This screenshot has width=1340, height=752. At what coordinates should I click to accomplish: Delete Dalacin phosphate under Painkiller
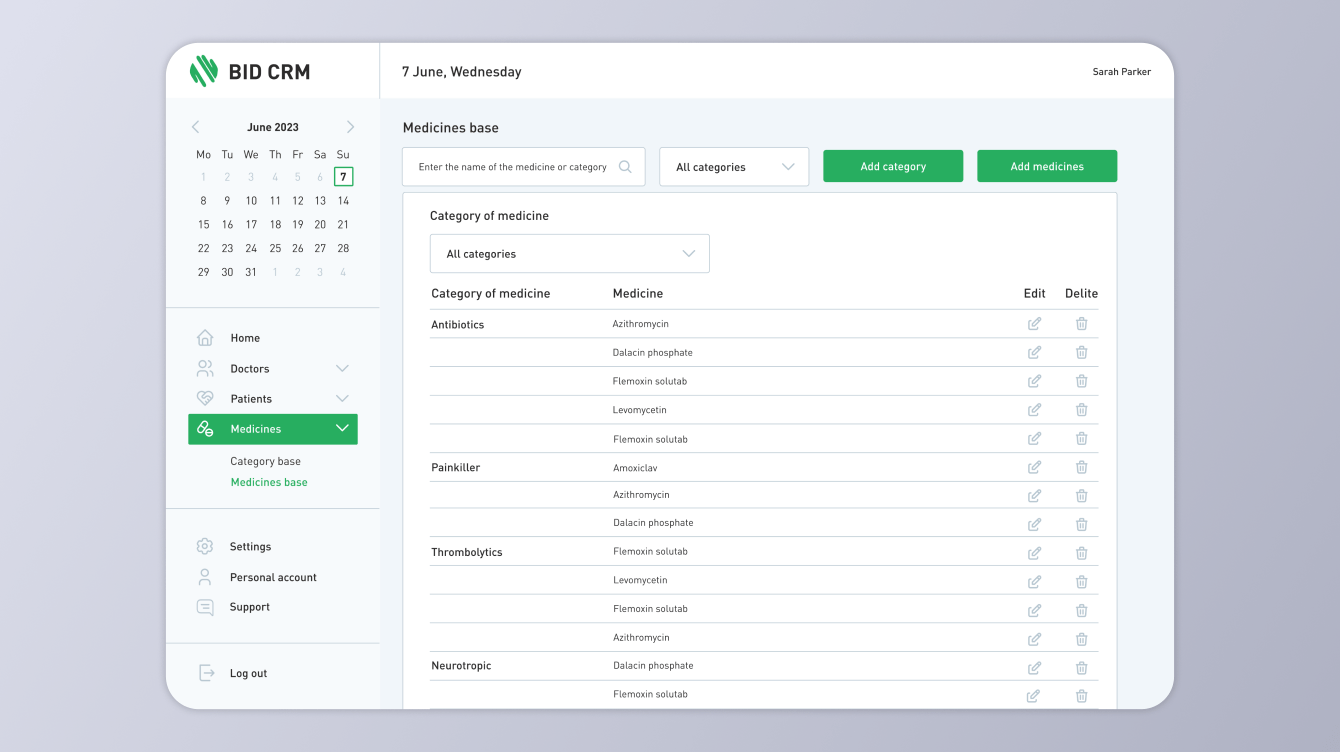(x=1081, y=524)
